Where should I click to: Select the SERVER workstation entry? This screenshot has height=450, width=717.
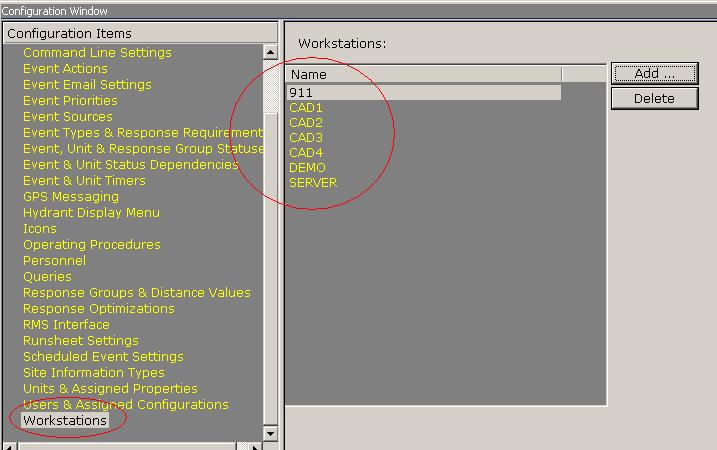coord(313,182)
